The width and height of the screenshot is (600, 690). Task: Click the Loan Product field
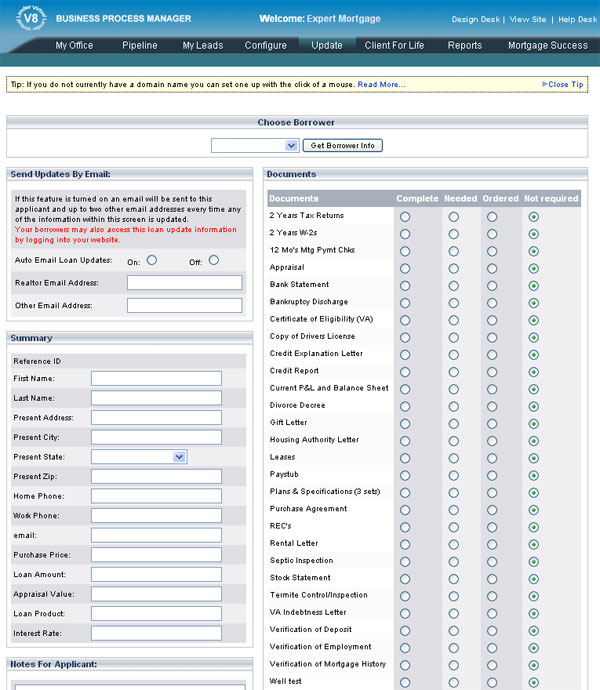point(156,613)
